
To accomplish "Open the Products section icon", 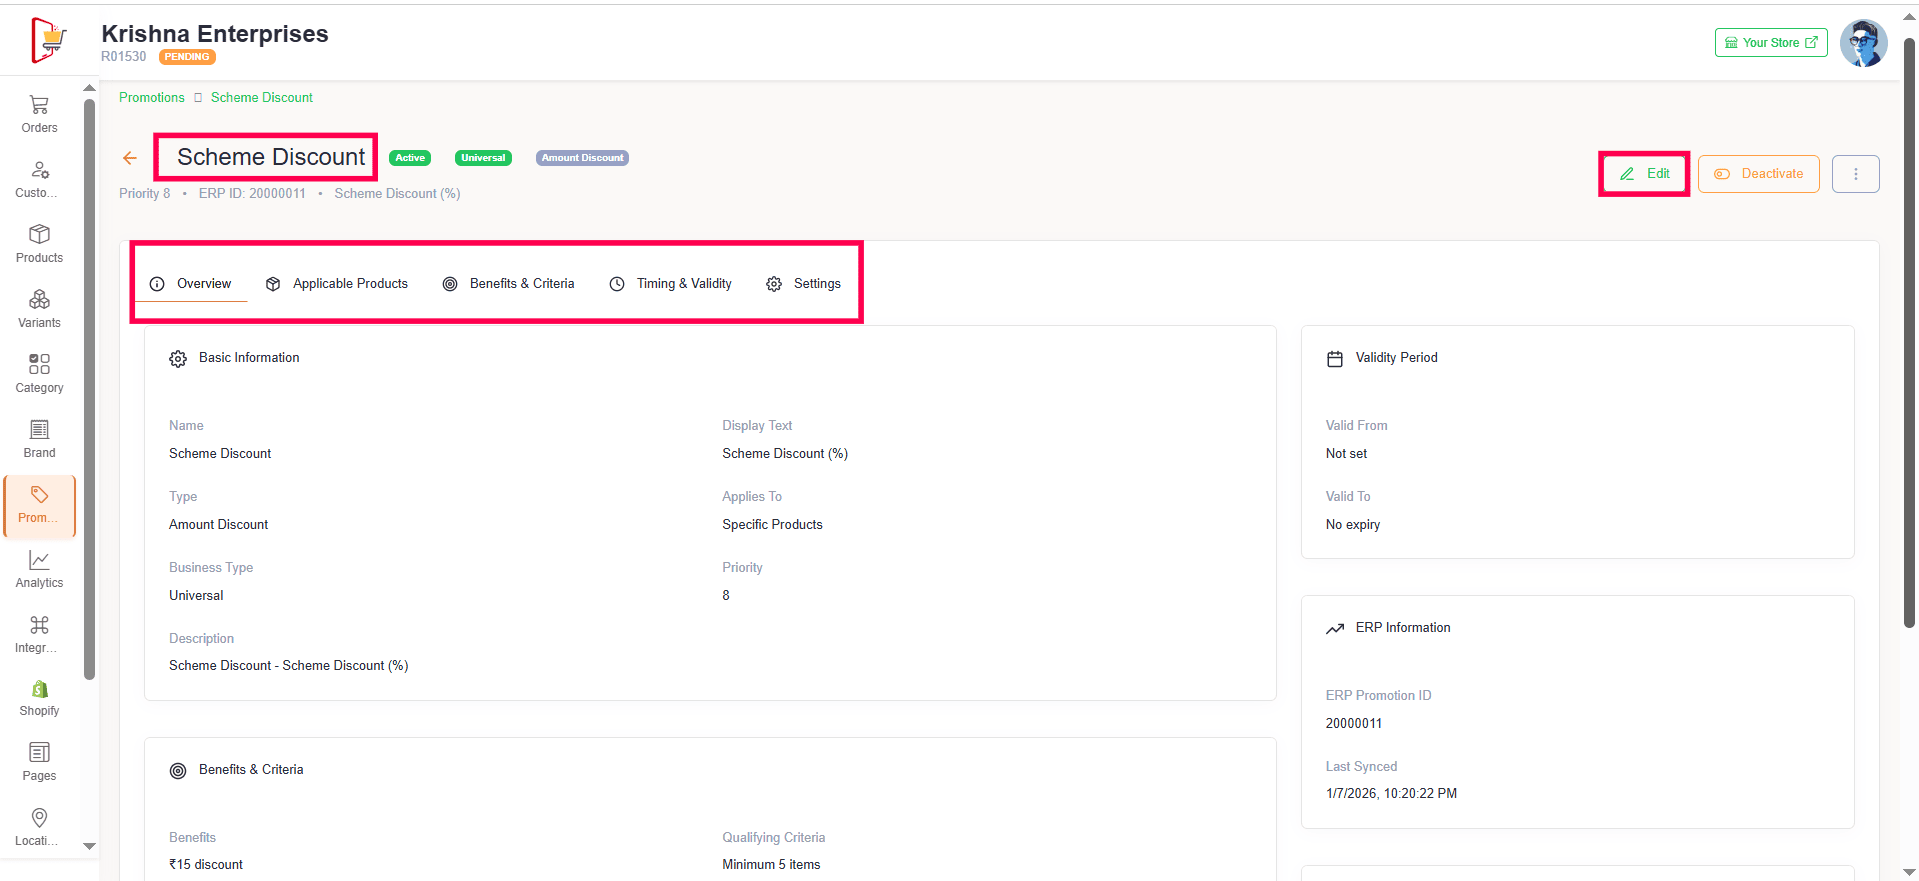I will click(39, 235).
